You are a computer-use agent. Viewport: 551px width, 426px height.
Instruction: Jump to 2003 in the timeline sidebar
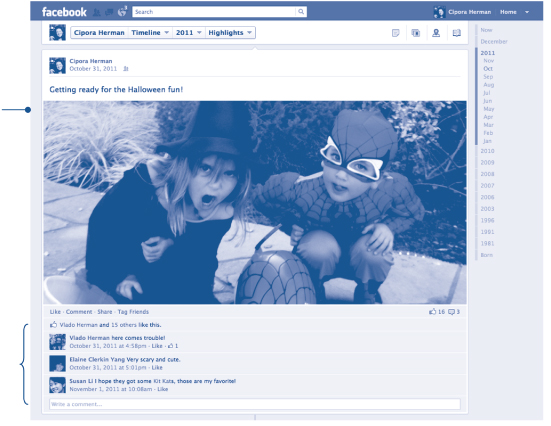tap(487, 209)
